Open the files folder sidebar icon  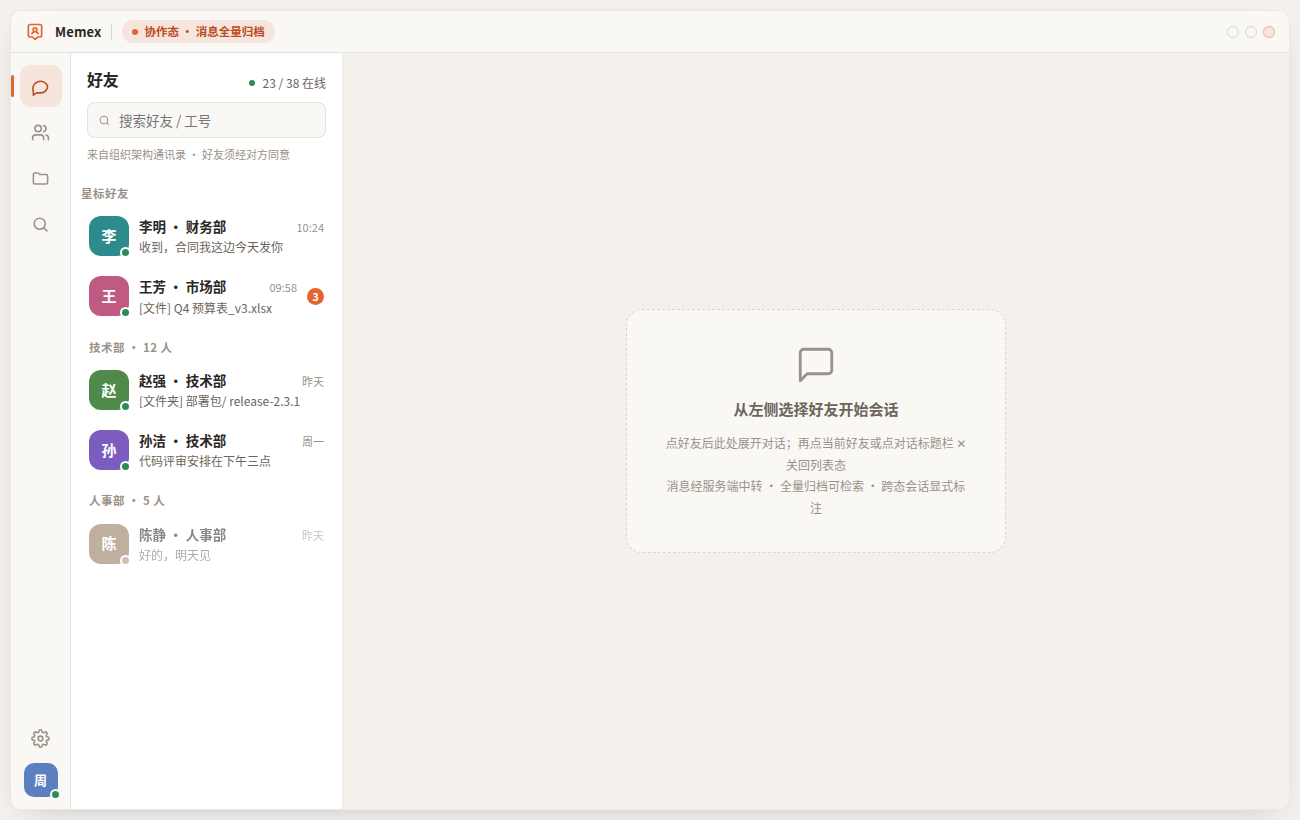click(x=41, y=178)
